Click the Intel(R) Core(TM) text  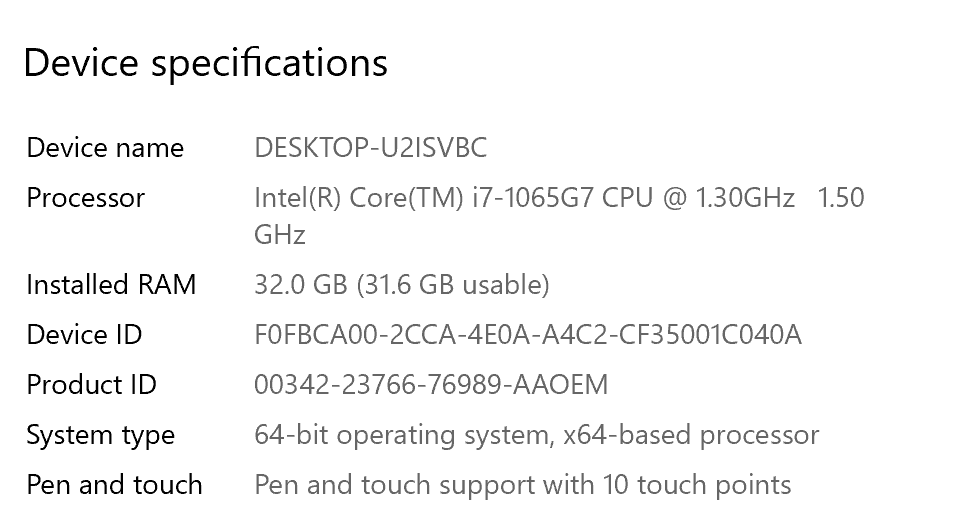359,198
